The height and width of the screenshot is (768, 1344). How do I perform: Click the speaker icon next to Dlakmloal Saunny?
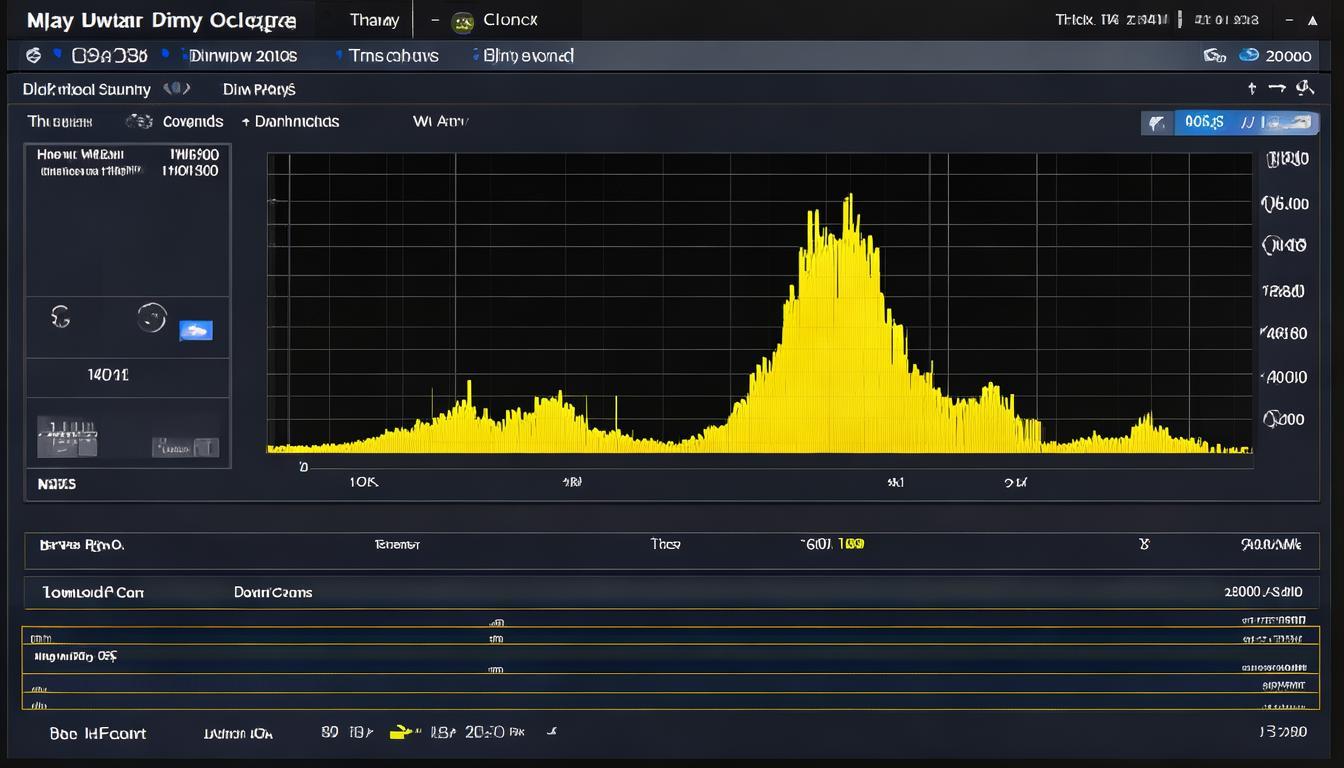tap(176, 89)
